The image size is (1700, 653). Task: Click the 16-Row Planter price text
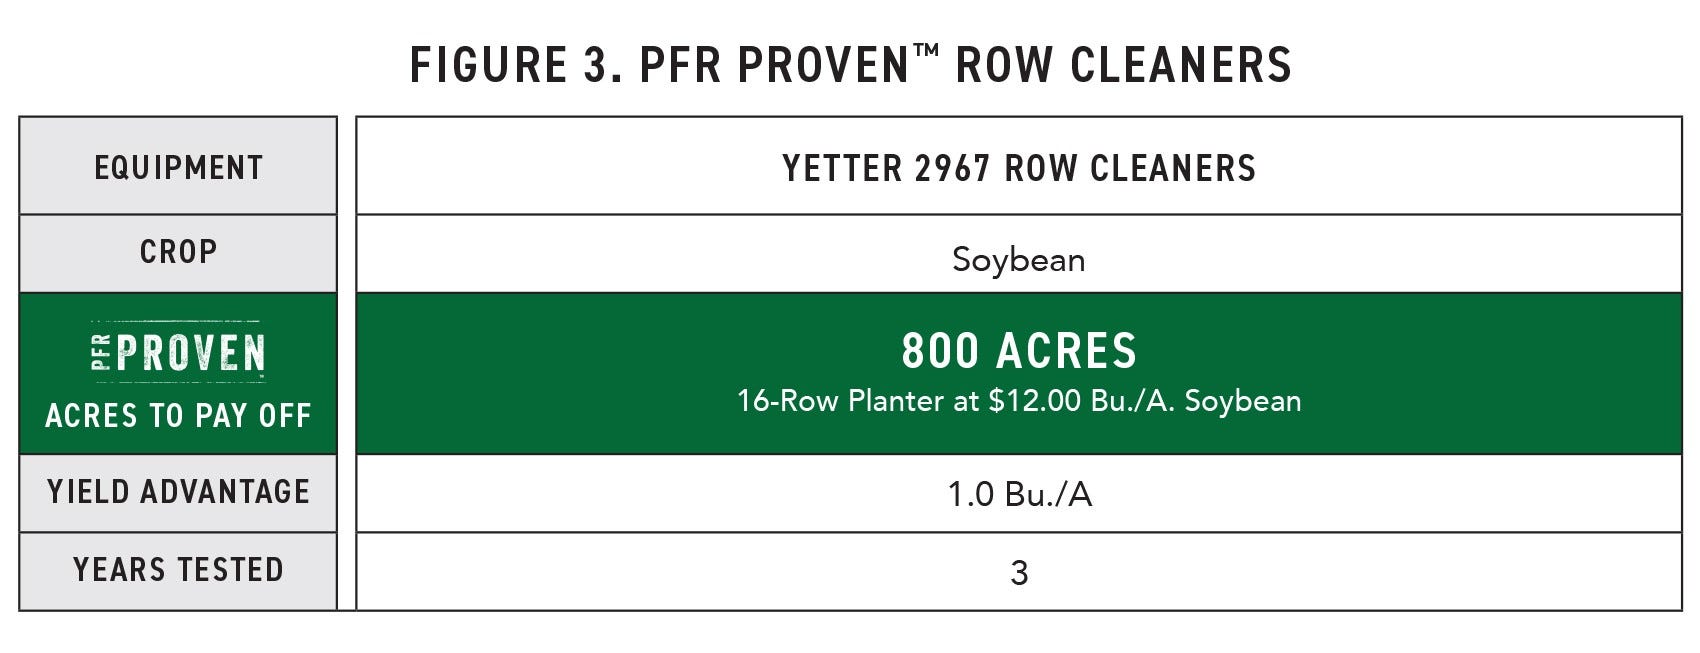(1019, 401)
